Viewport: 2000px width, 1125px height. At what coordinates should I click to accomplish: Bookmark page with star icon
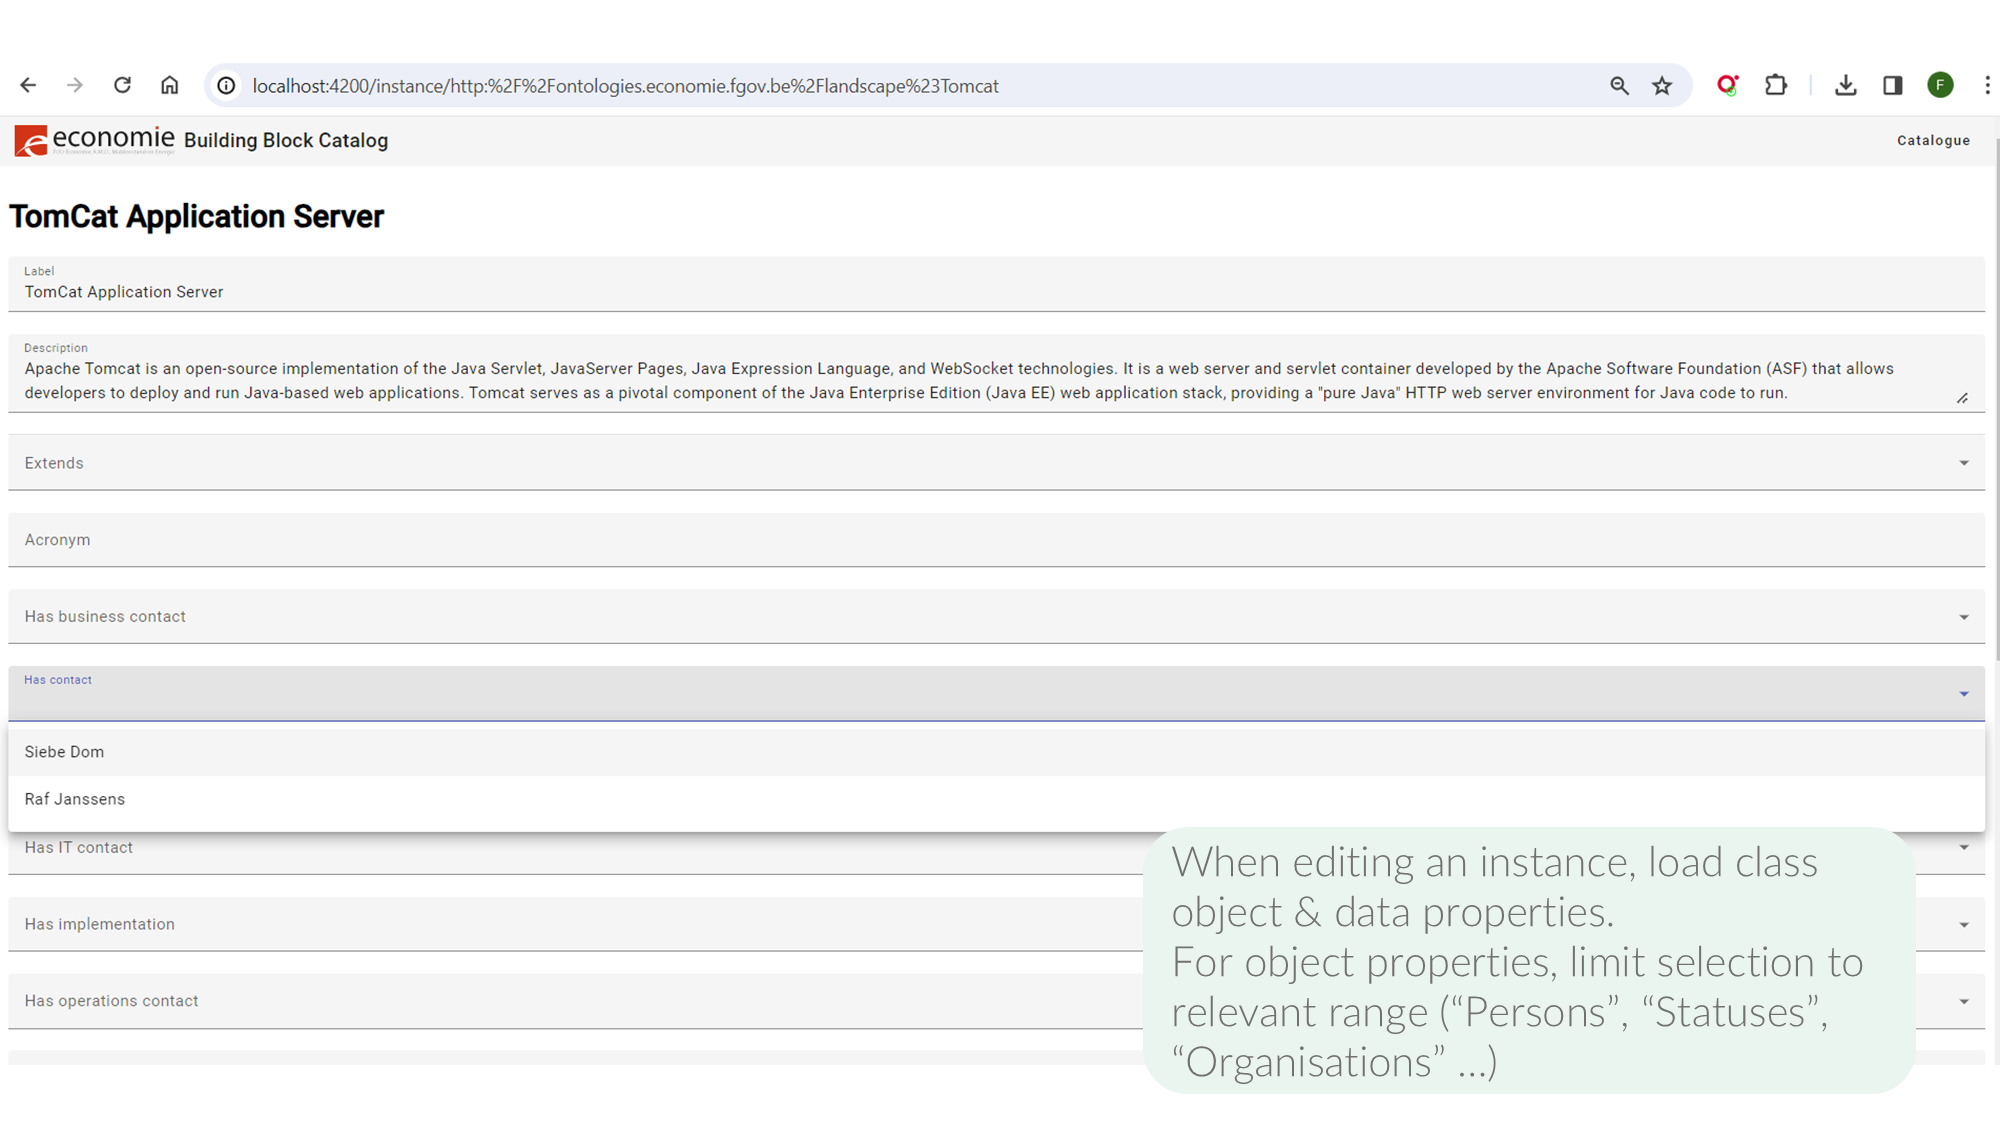click(x=1662, y=86)
